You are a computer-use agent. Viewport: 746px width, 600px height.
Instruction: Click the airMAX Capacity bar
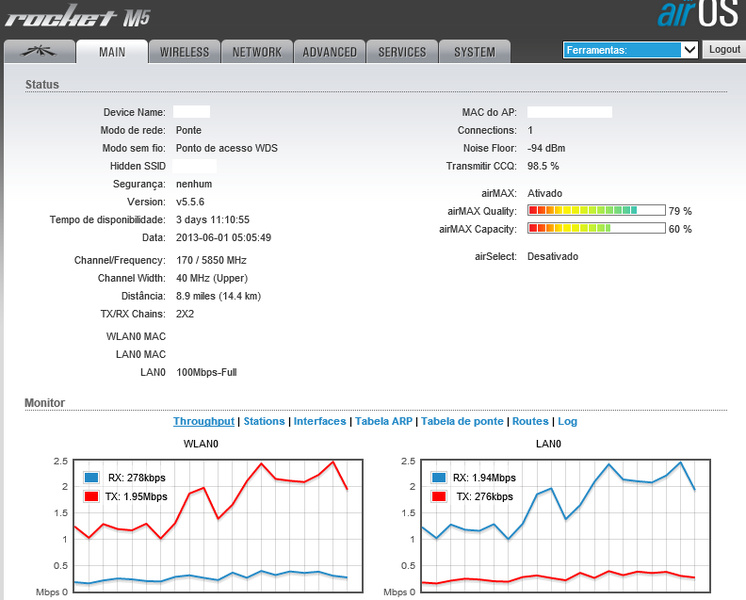point(596,228)
